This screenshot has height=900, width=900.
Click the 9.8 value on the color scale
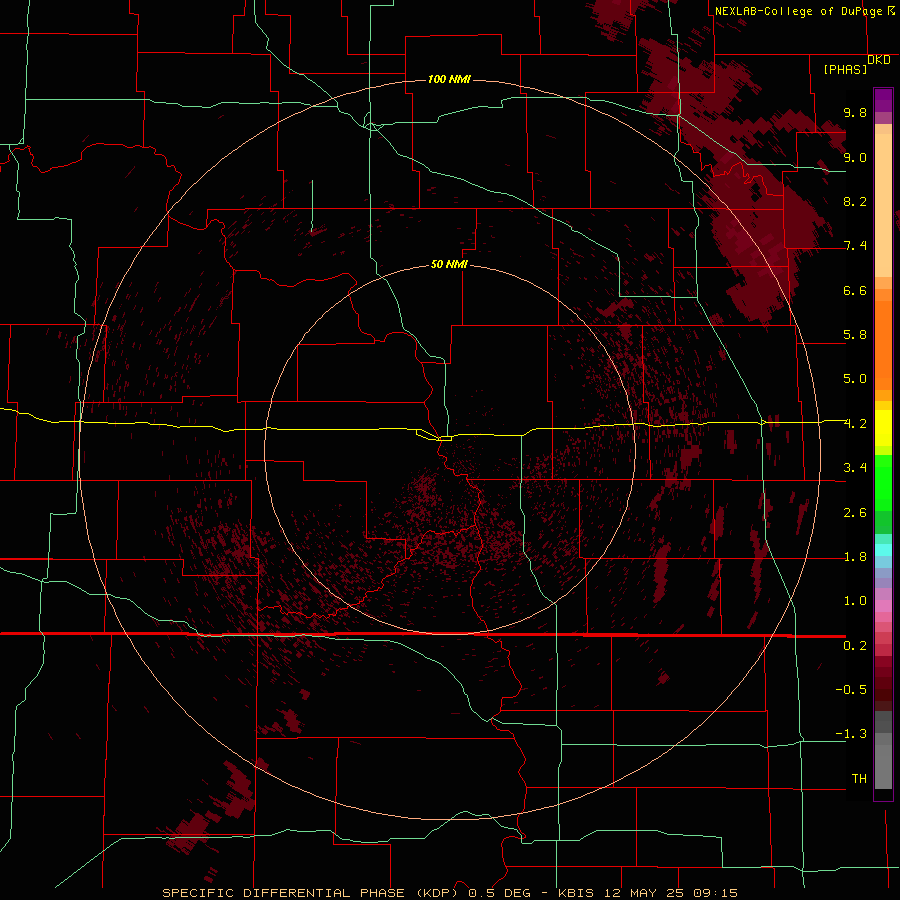[855, 112]
